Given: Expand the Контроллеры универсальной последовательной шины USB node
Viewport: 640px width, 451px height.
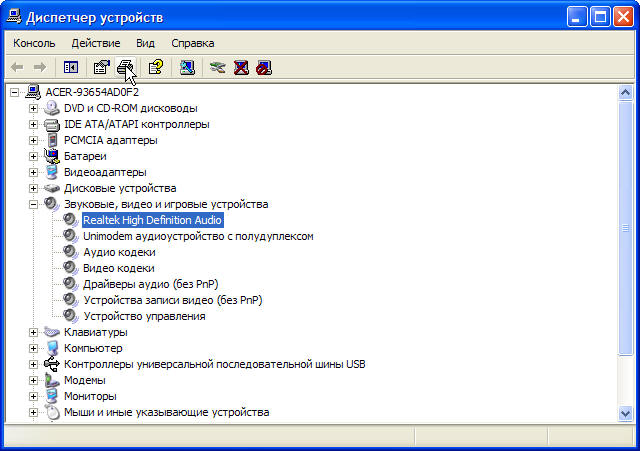Looking at the screenshot, I should pos(33,364).
